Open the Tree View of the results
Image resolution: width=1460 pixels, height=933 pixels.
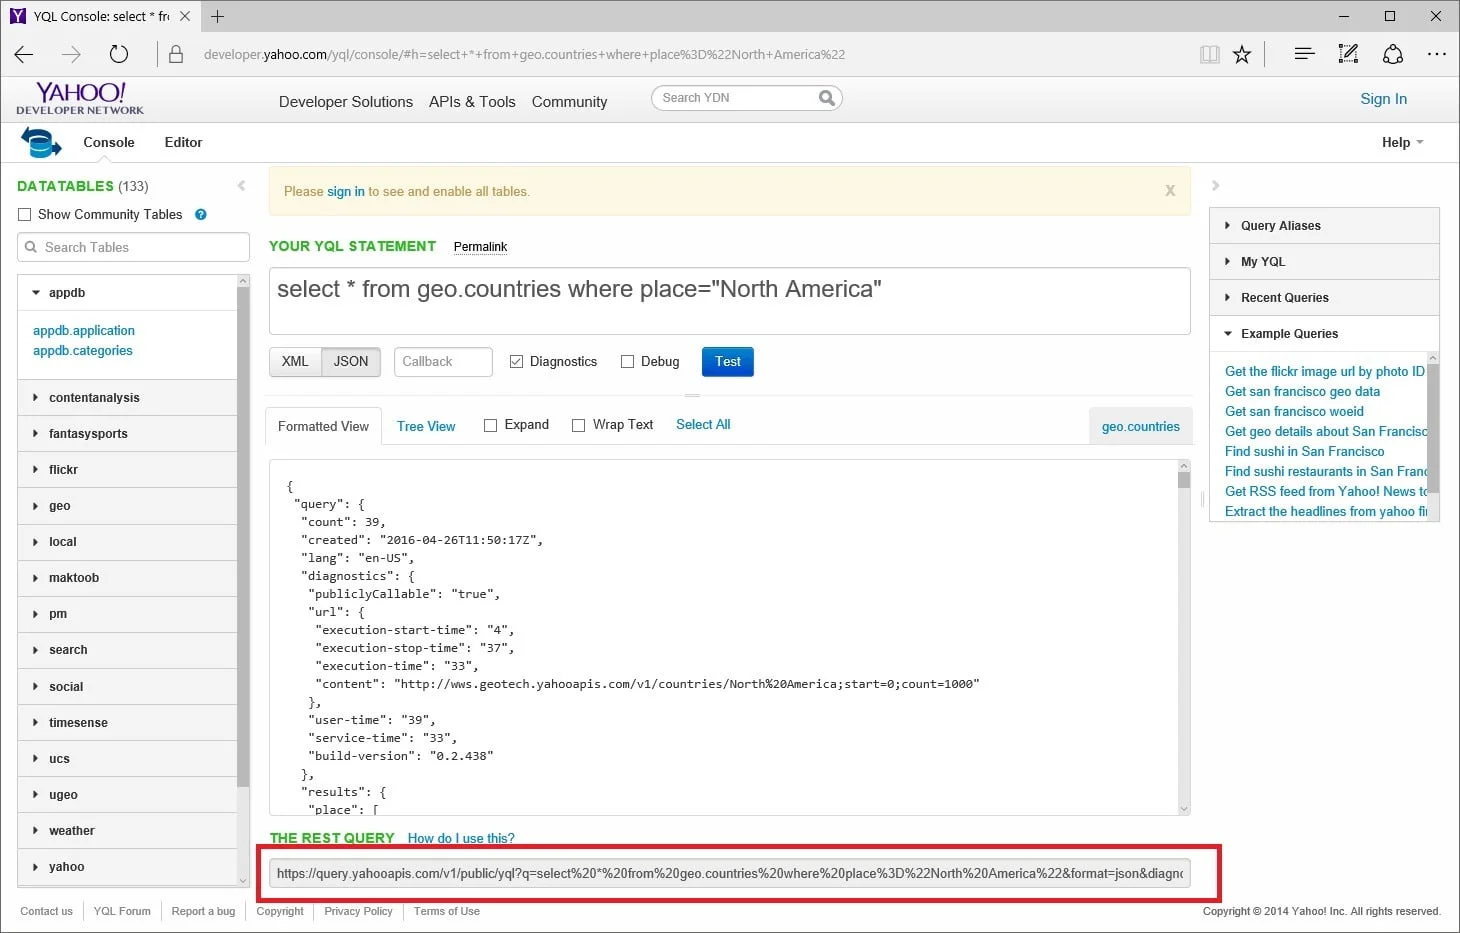click(426, 425)
